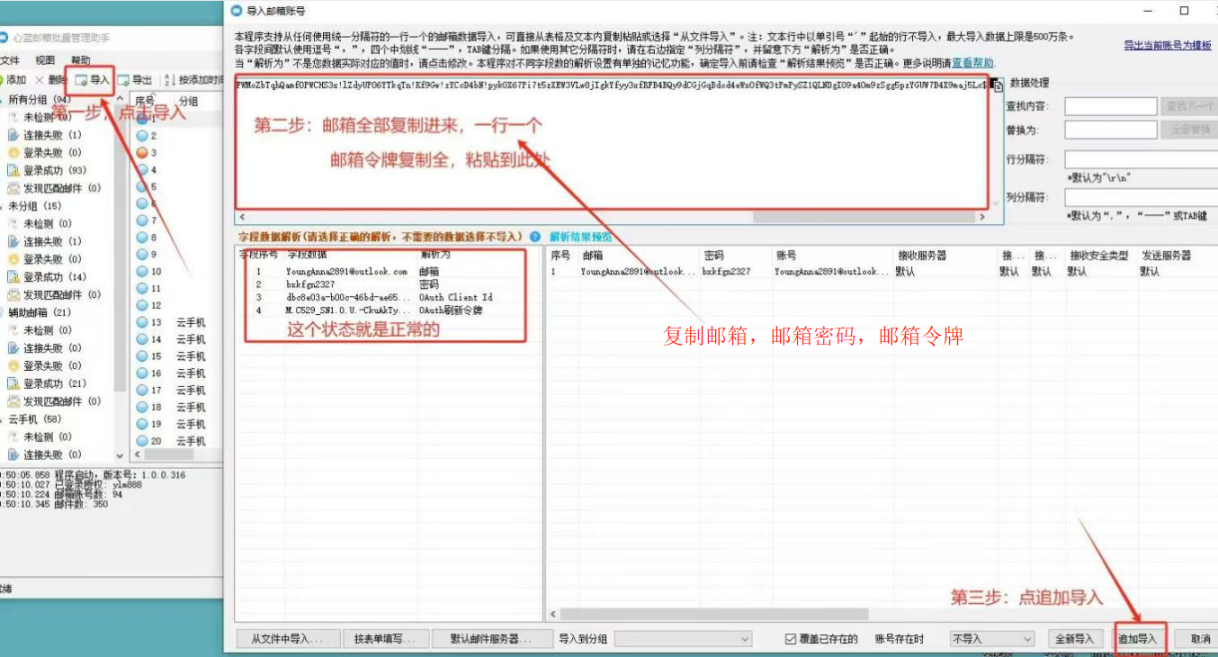The image size is (1218, 657).
Task: Click the blue status icon of row 16
Action: tap(142, 373)
